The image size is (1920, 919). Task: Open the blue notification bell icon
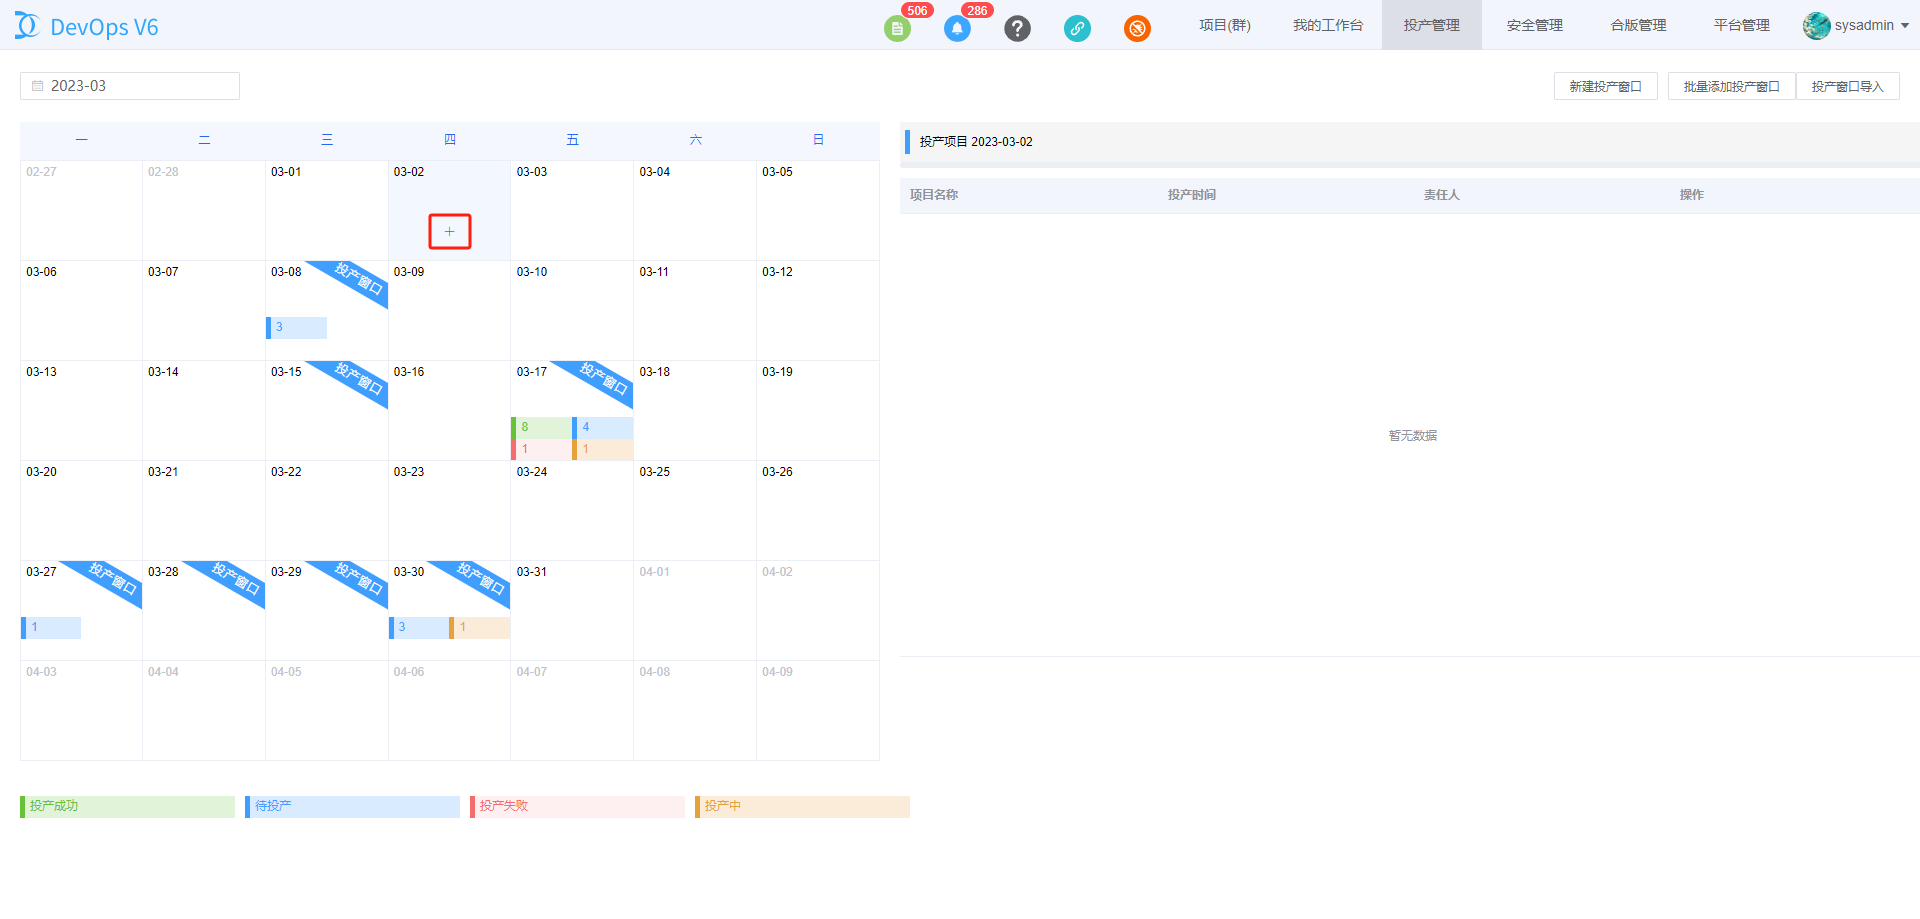(957, 28)
